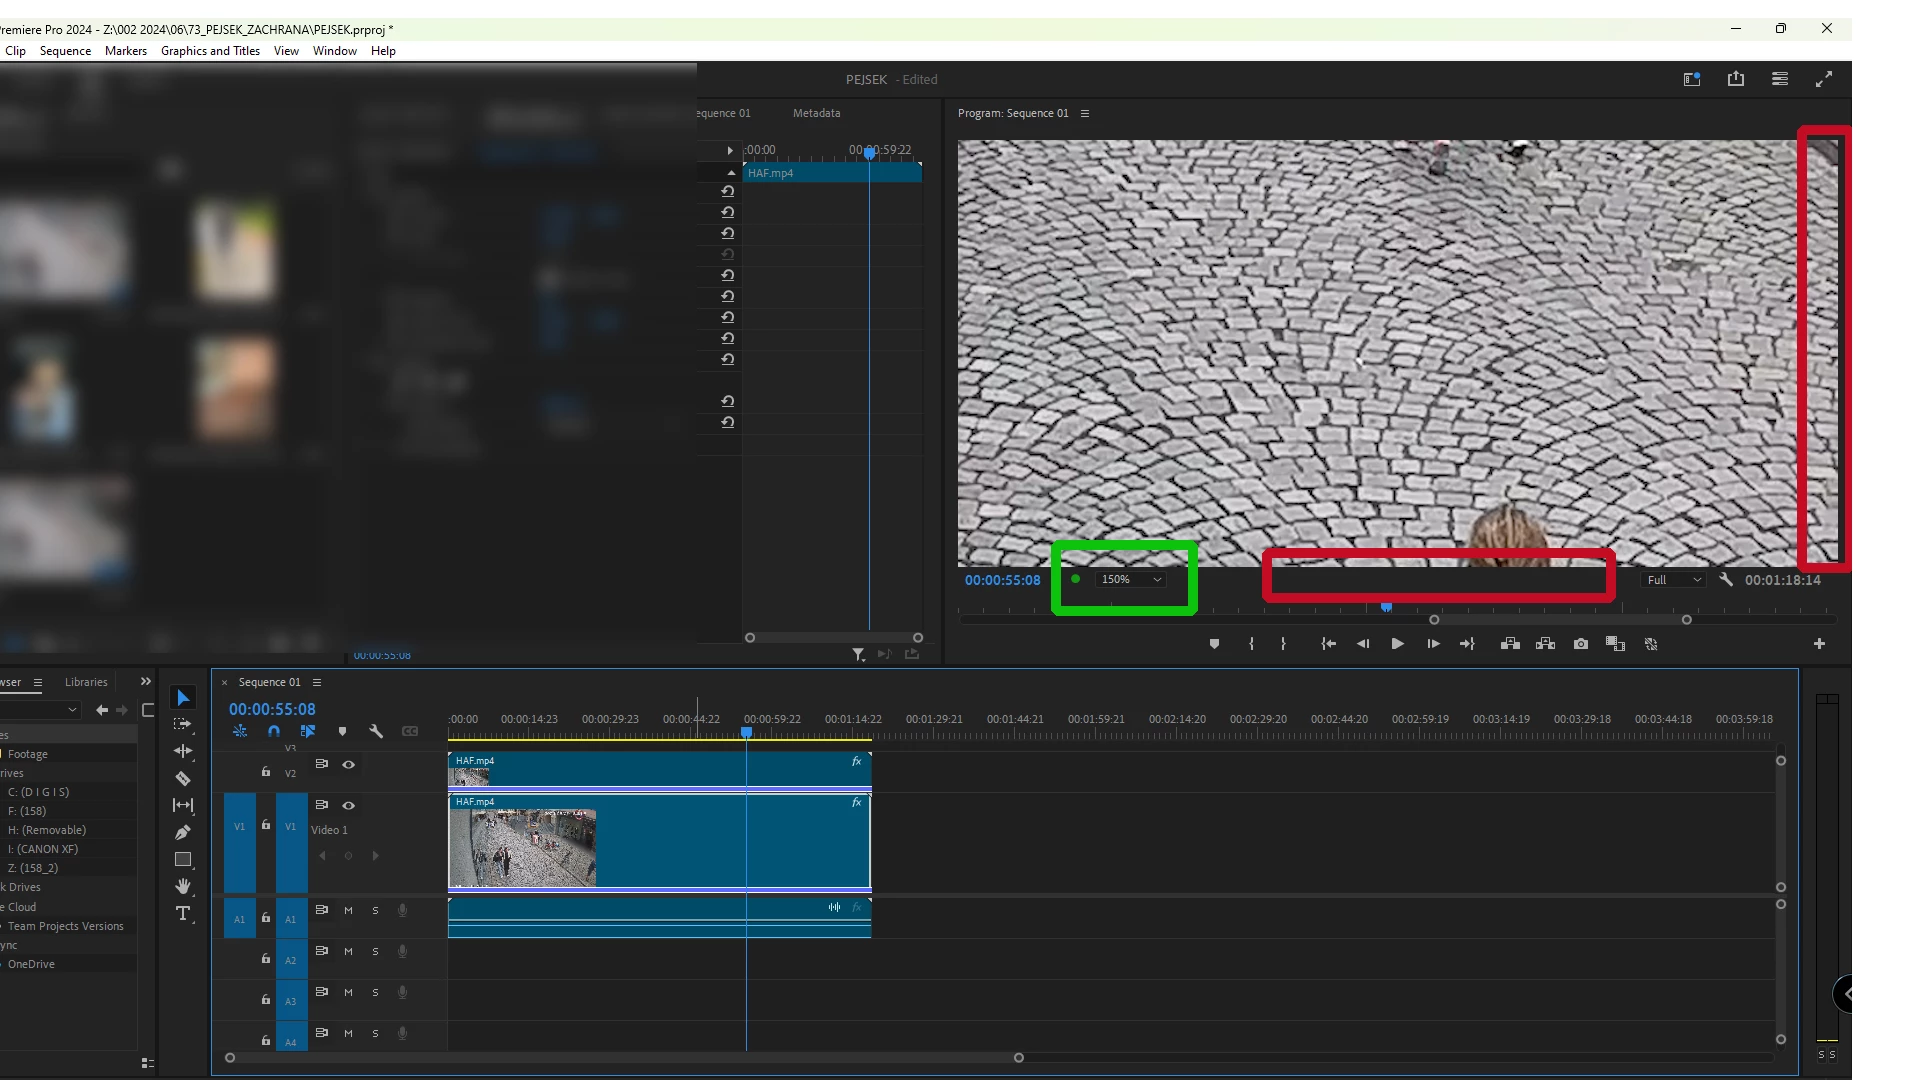Click the Export Frame camera icon
Image resolution: width=1920 pixels, height=1080 pixels.
click(1580, 644)
